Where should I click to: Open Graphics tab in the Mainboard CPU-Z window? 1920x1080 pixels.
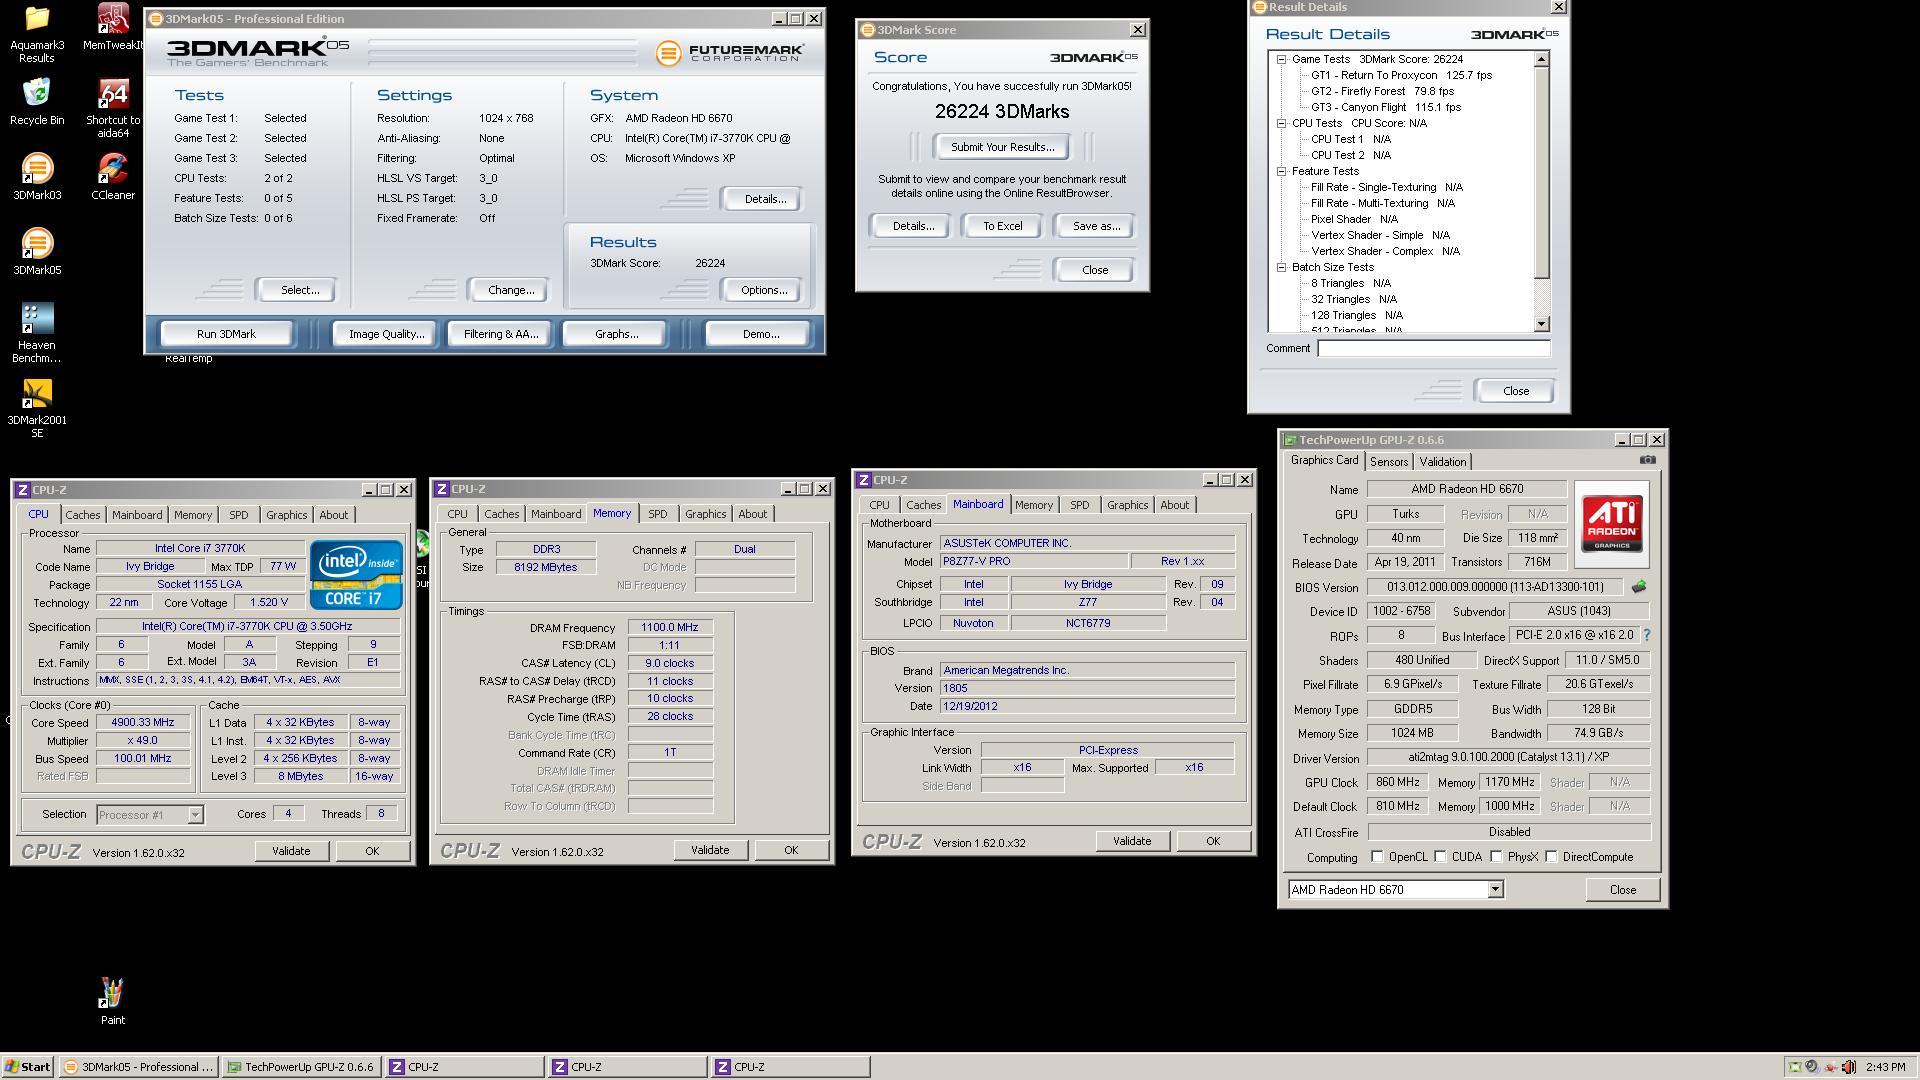pyautogui.click(x=1127, y=505)
